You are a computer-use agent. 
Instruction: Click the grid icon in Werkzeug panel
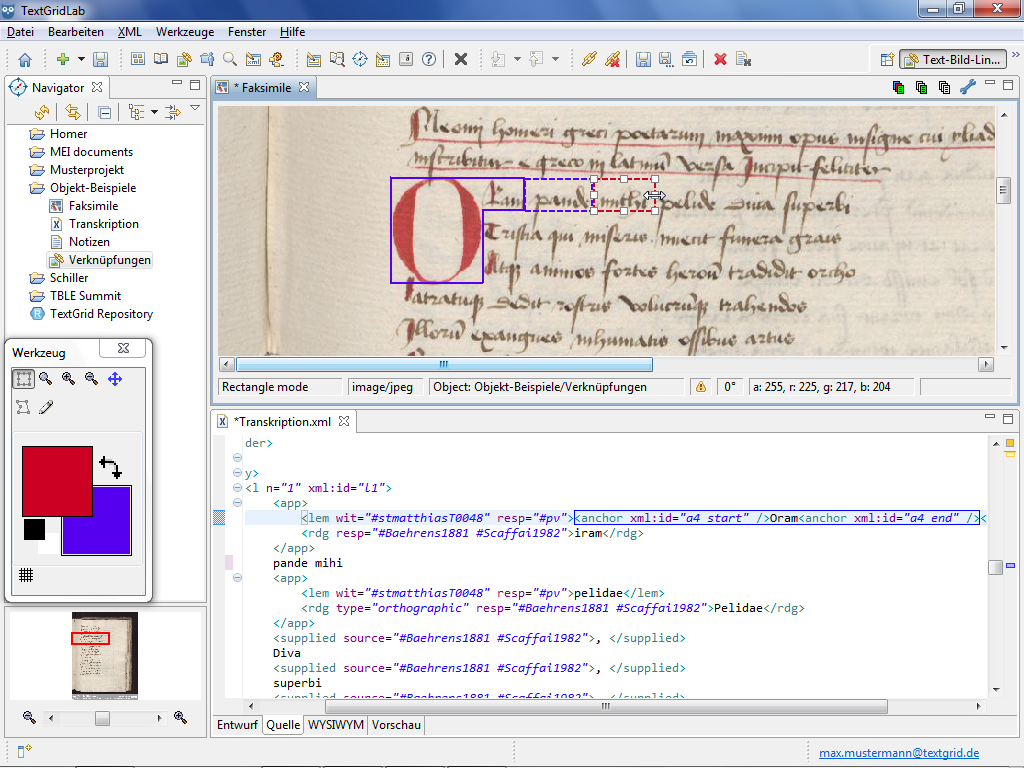26,575
